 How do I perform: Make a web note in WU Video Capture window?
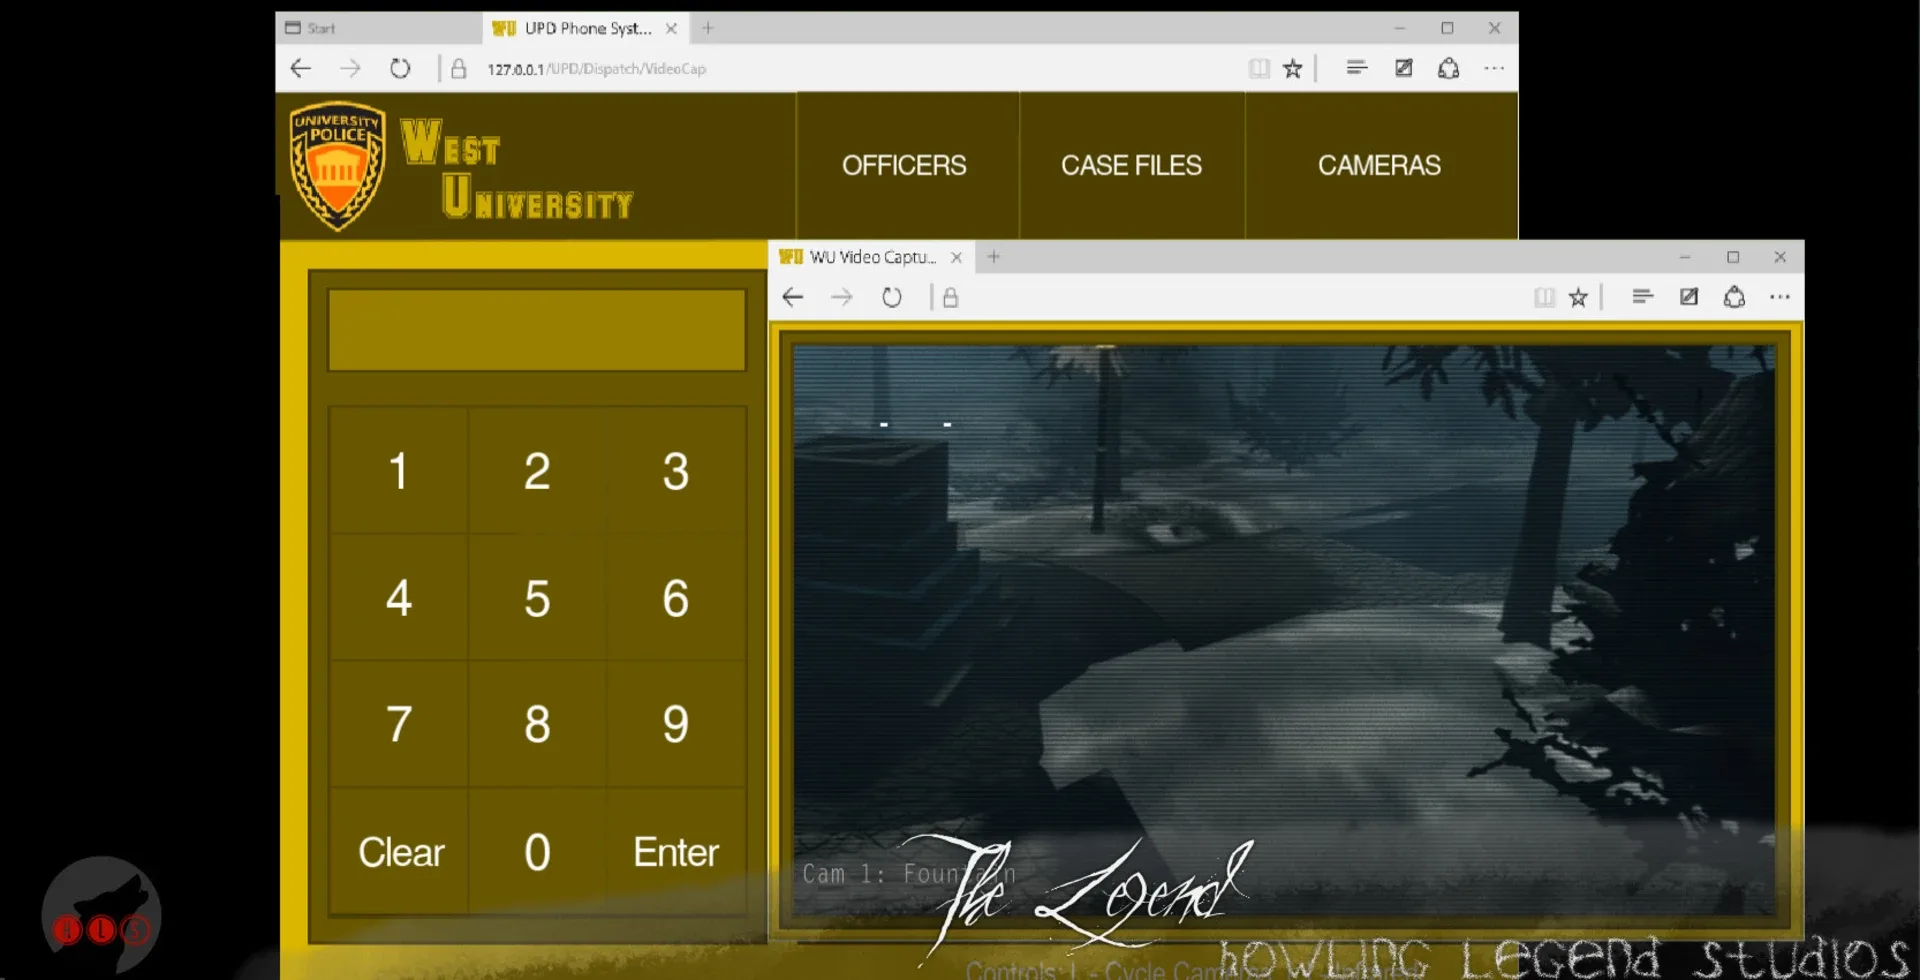coord(1689,296)
